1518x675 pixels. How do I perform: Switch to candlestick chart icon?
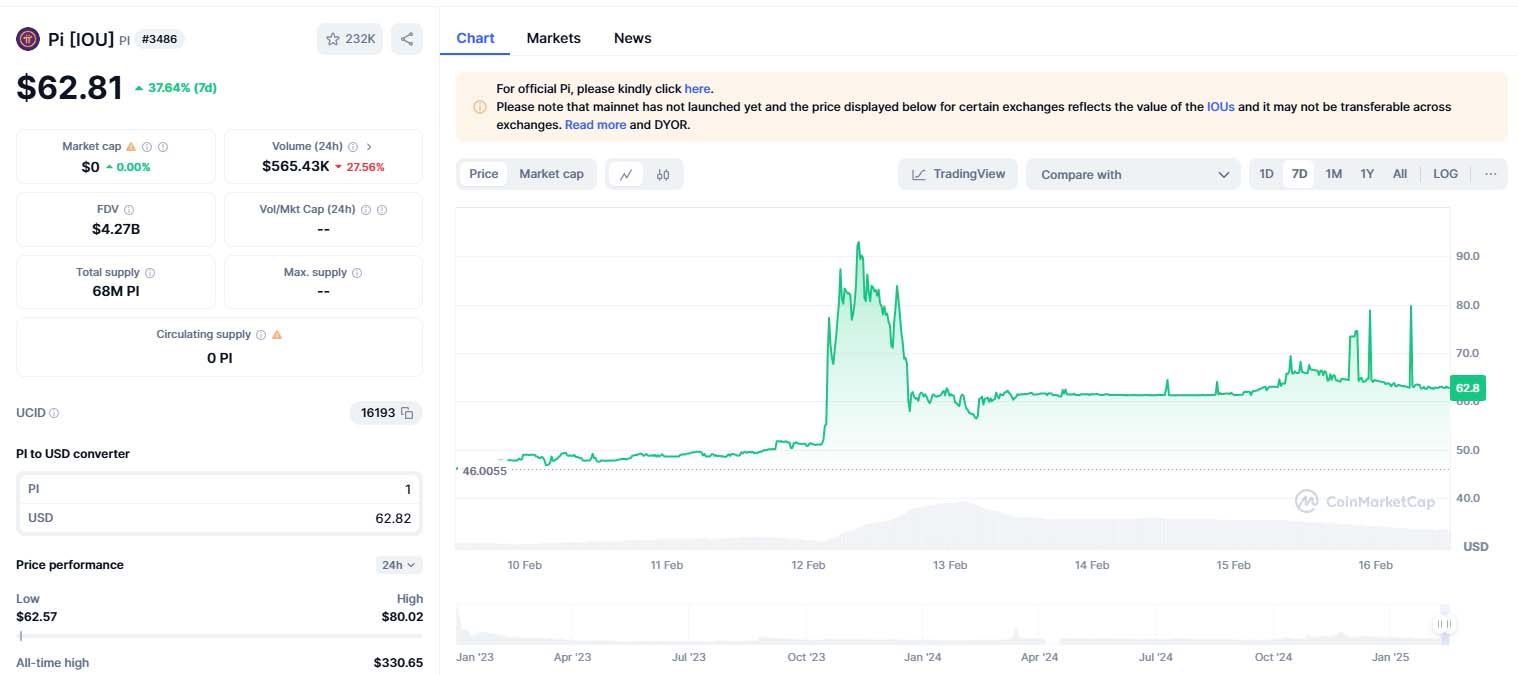click(x=663, y=174)
